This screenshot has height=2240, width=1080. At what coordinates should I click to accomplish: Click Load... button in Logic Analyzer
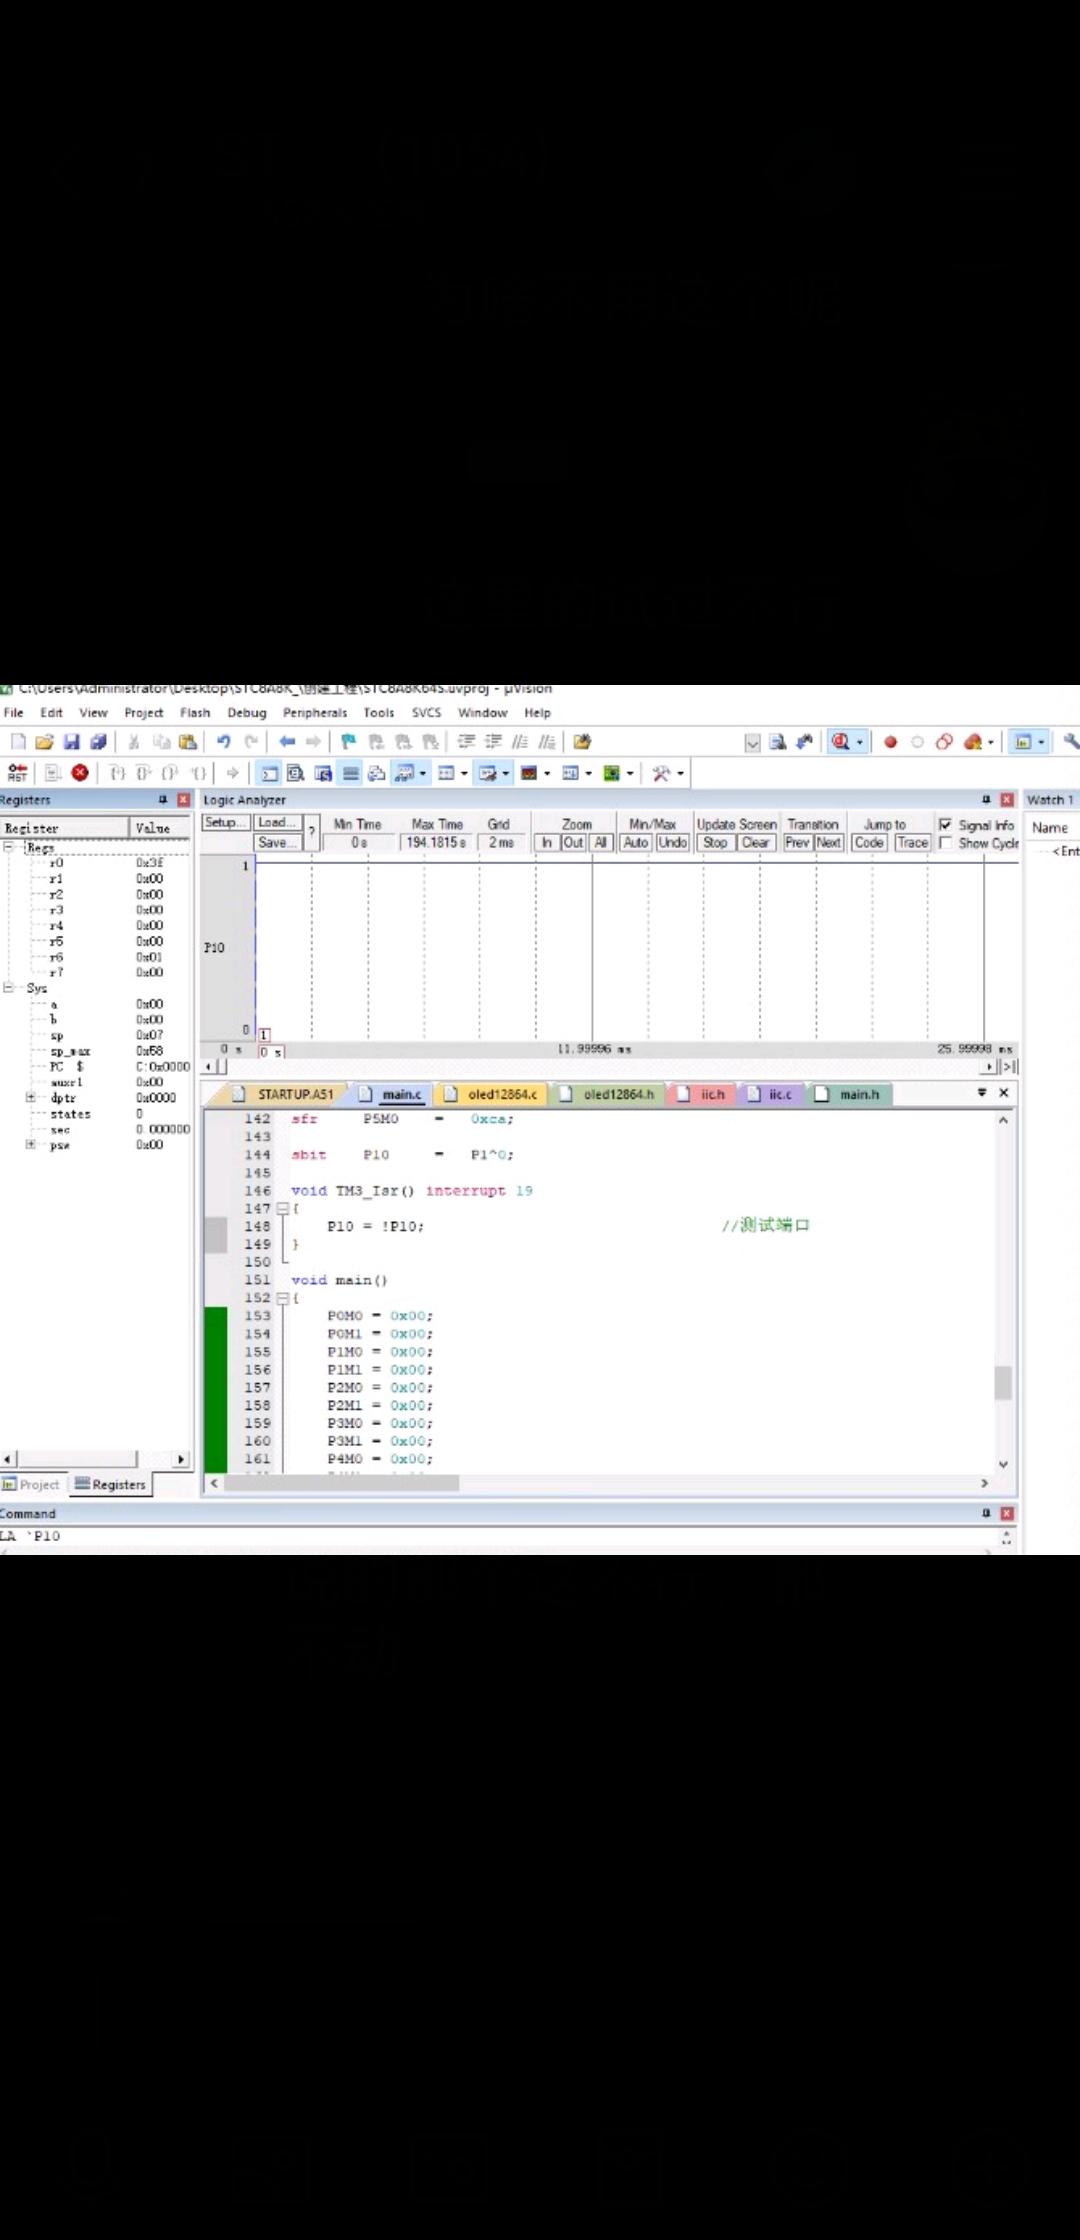[x=277, y=823]
